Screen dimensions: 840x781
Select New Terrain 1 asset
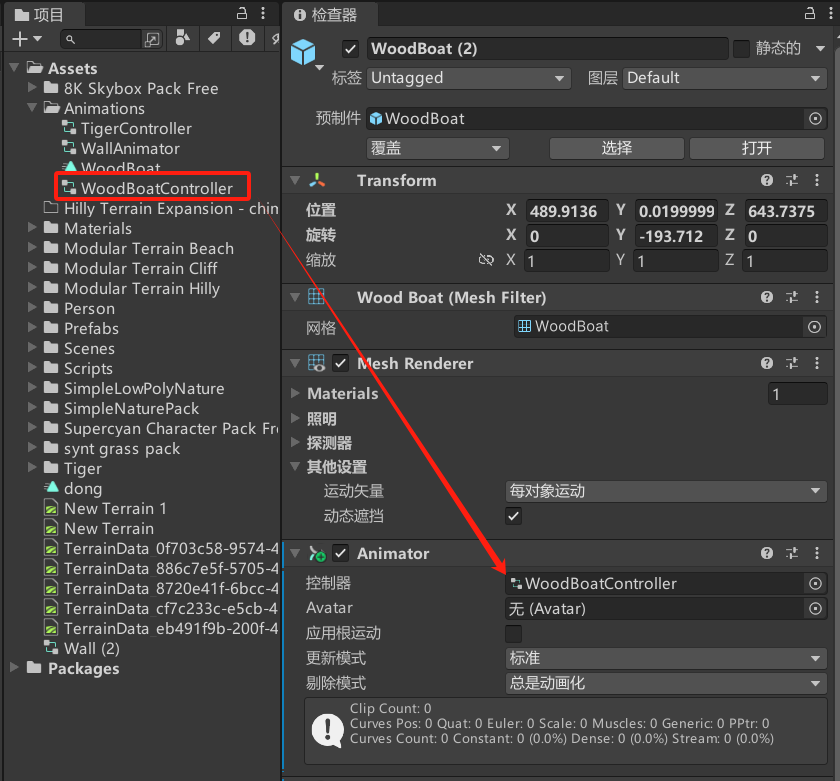(x=106, y=508)
